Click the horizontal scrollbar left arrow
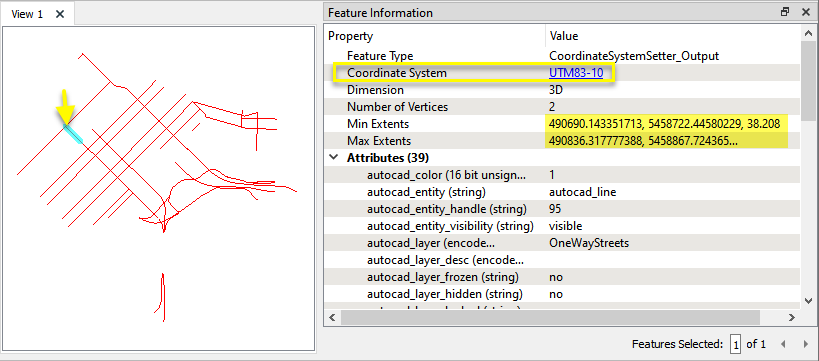 (332, 317)
